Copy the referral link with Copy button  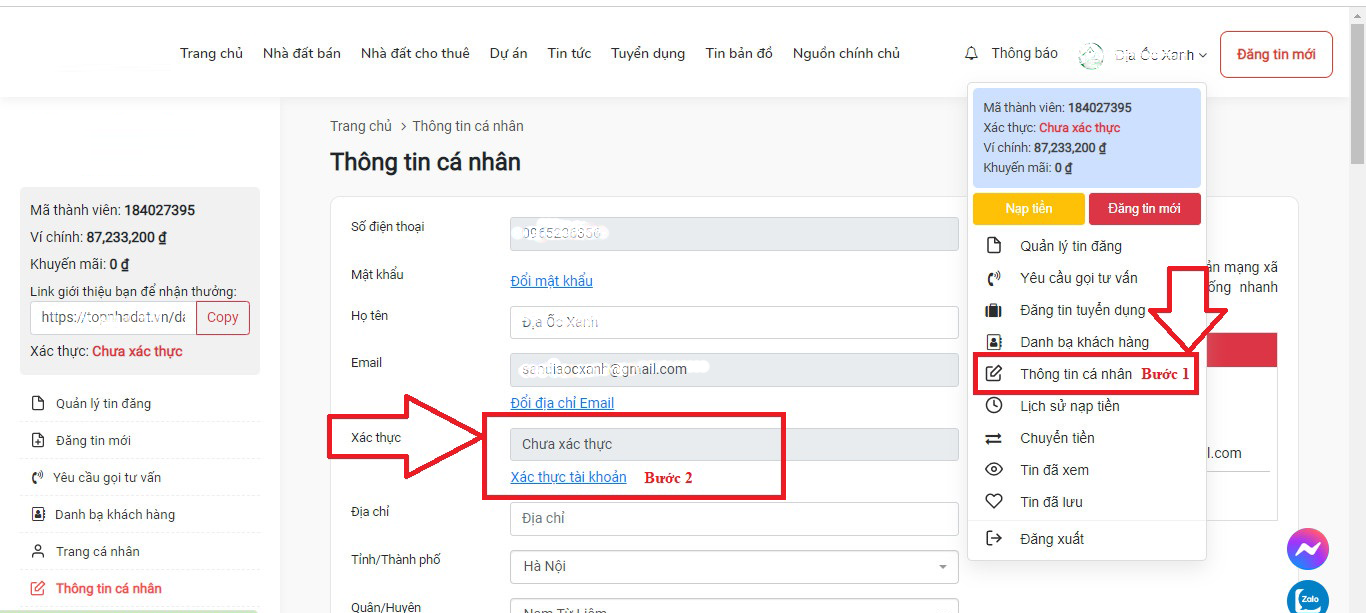click(222, 318)
